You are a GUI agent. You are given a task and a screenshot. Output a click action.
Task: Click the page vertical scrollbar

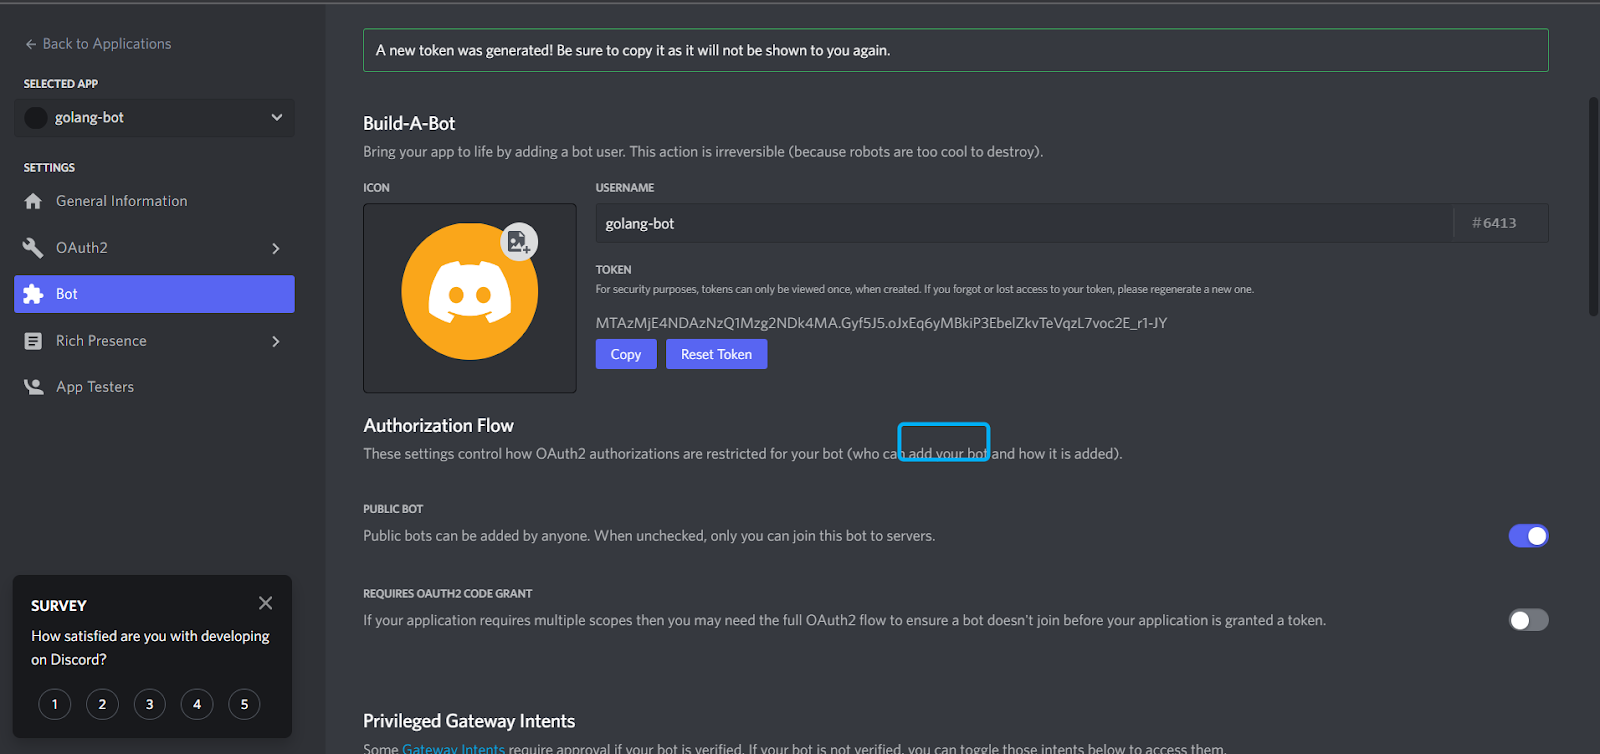click(x=1593, y=207)
